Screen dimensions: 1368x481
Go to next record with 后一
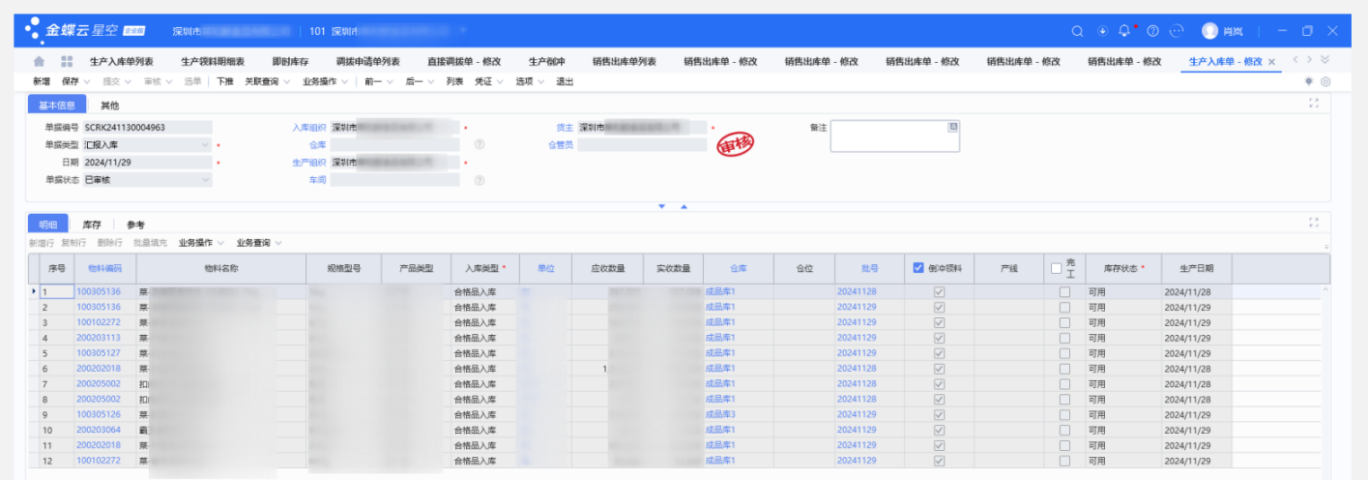click(414, 82)
